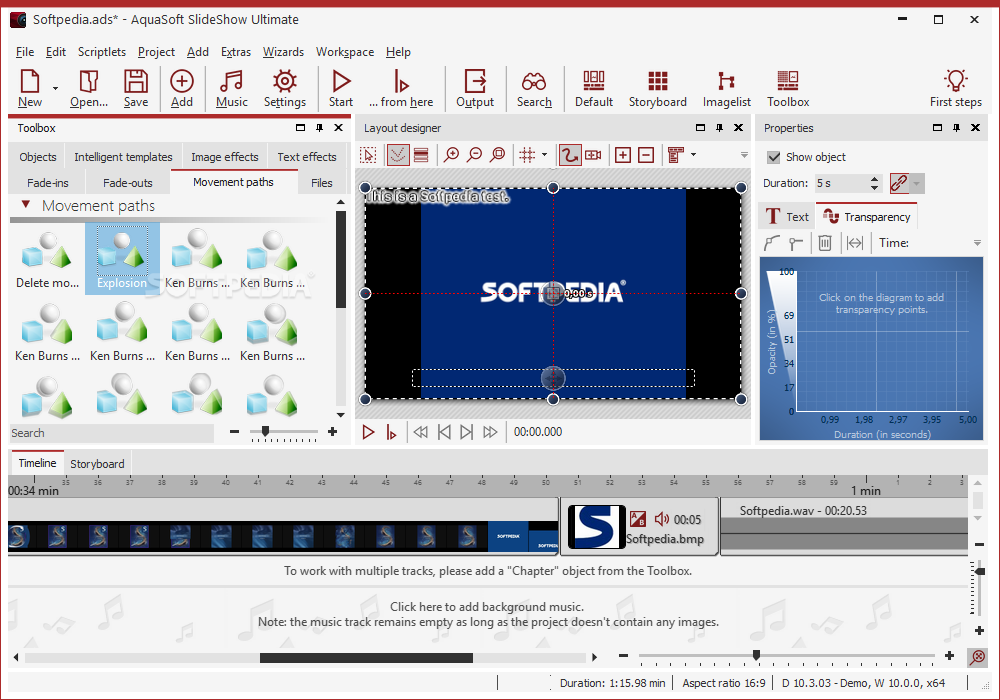This screenshot has width=1000, height=700.
Task: Switch to the Storyboard tab below
Action: tap(97, 463)
